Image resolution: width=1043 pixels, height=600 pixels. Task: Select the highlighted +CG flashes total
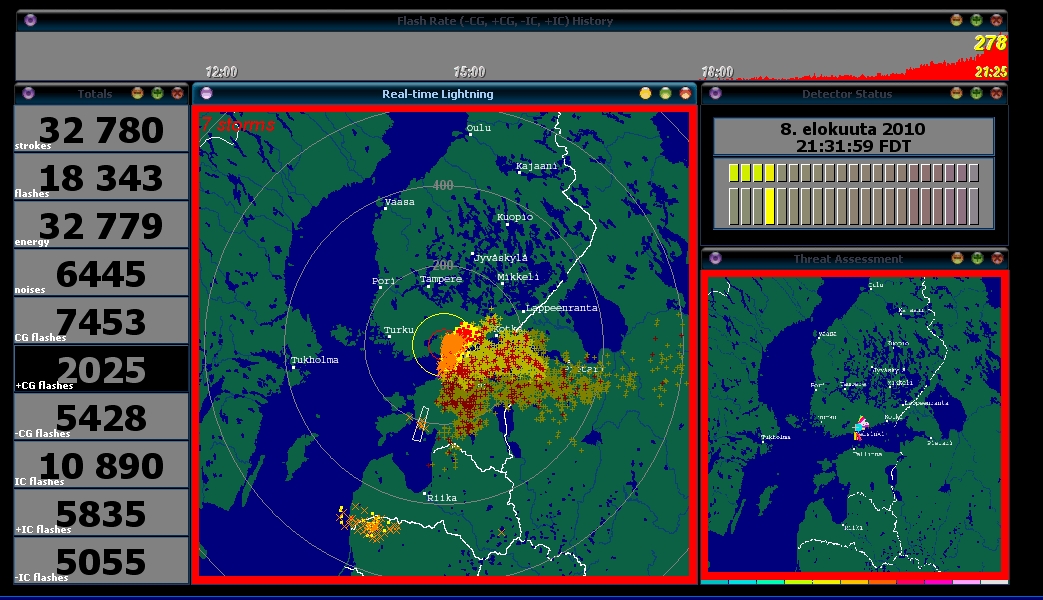click(x=102, y=369)
